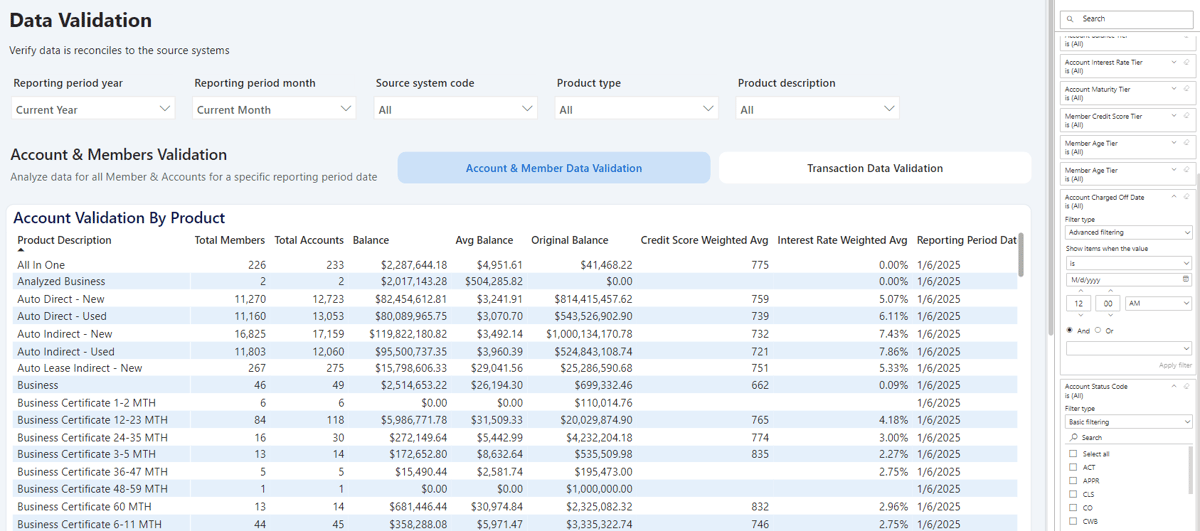Screen dimensions: 1200x531
Task: Click the magnifier icon in filter pane search
Action: coord(1070,19)
